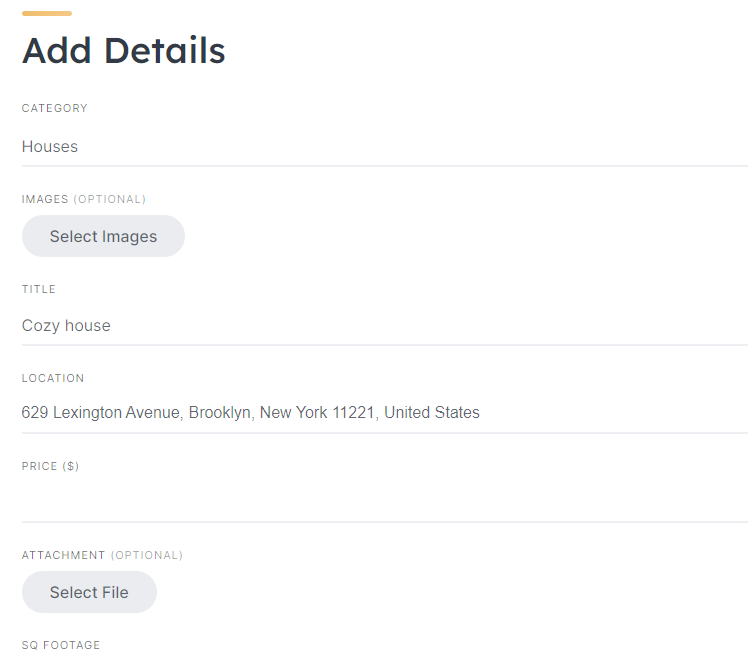Click the Select Images button
The image size is (748, 668).
coord(103,237)
